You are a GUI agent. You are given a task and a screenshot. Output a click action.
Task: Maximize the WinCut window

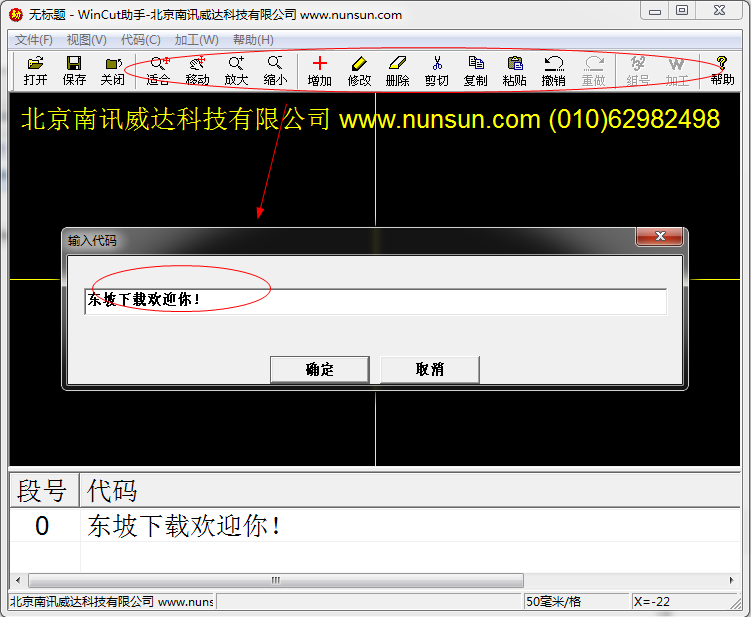click(682, 11)
